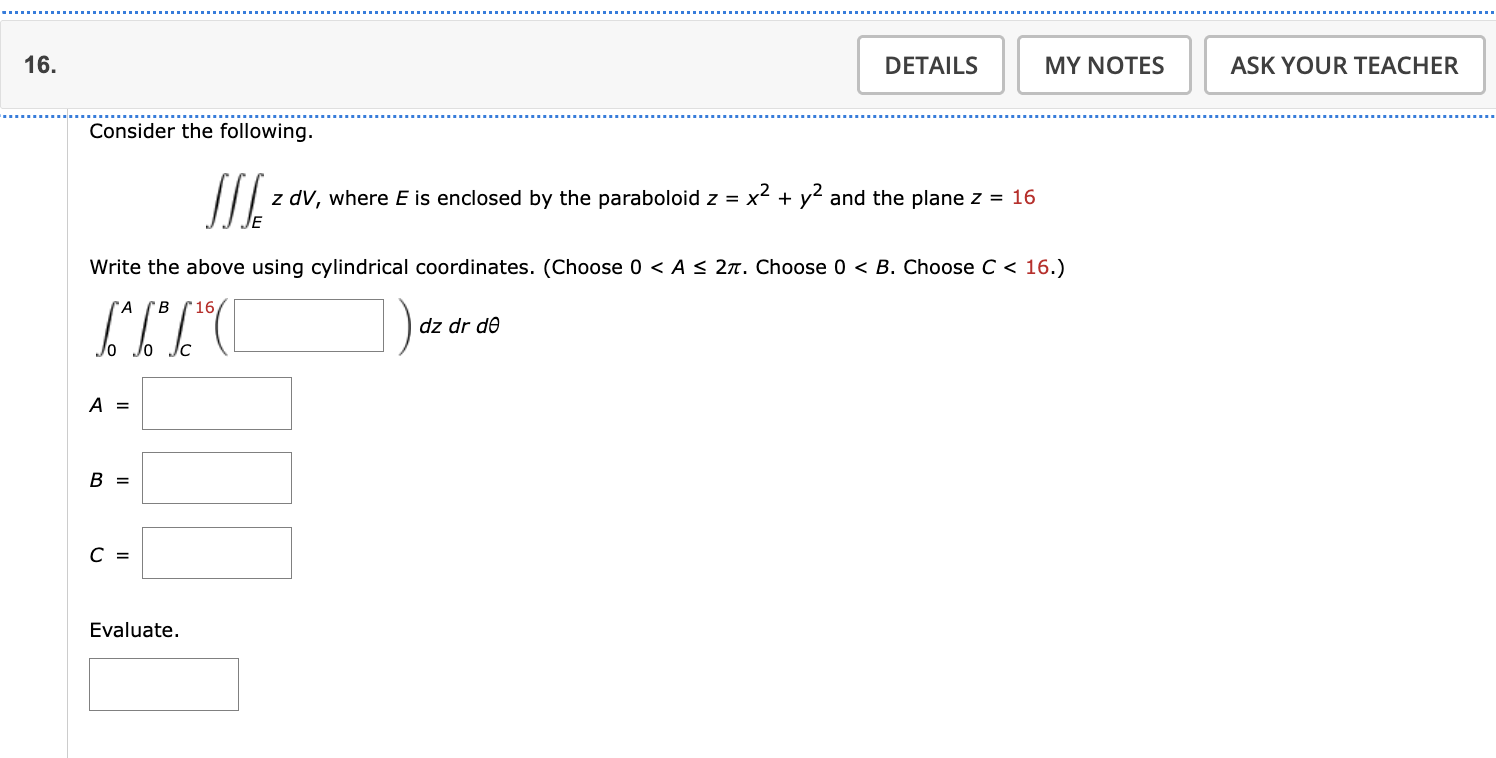1496x758 pixels.
Task: Click the DETAILS button
Action: pos(930,64)
